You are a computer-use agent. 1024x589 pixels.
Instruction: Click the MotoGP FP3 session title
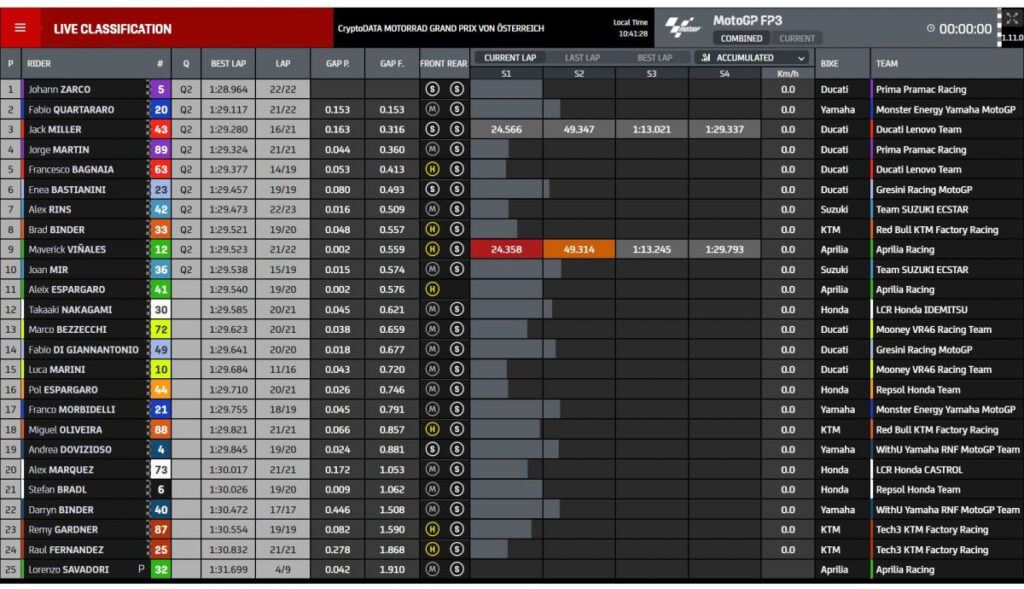[747, 20]
